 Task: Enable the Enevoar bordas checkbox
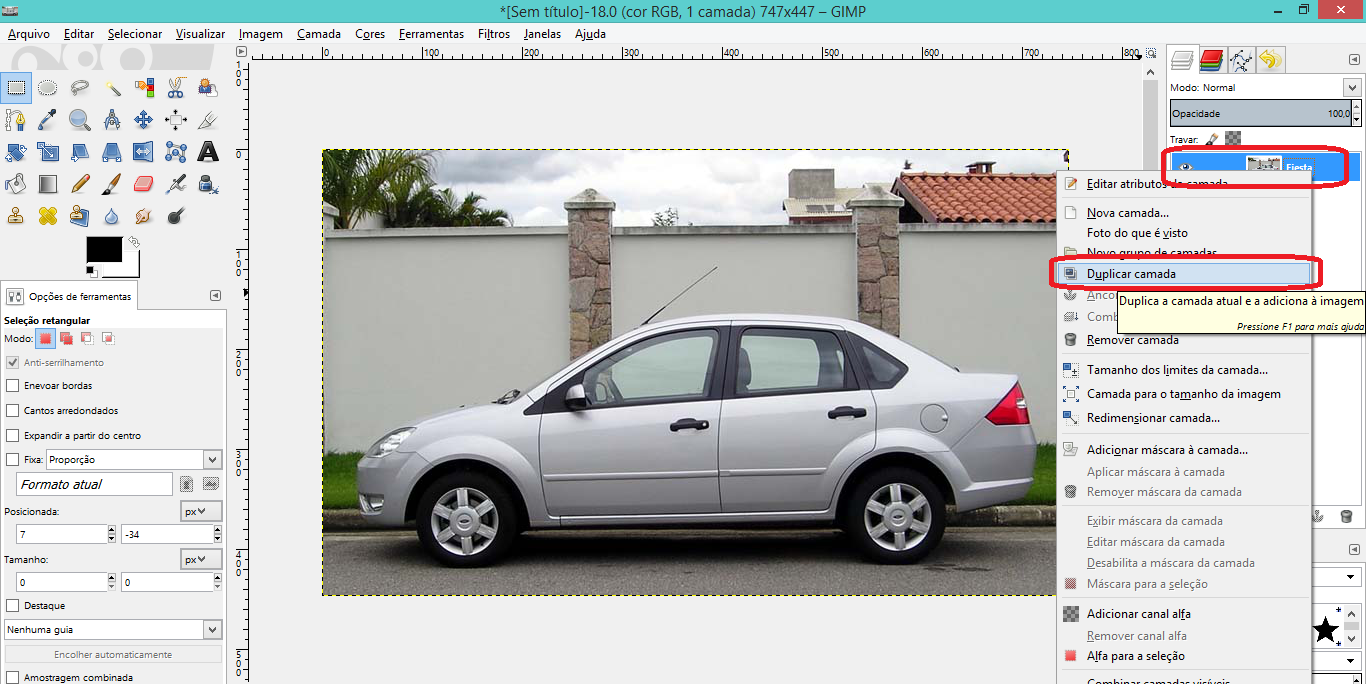(x=13, y=386)
